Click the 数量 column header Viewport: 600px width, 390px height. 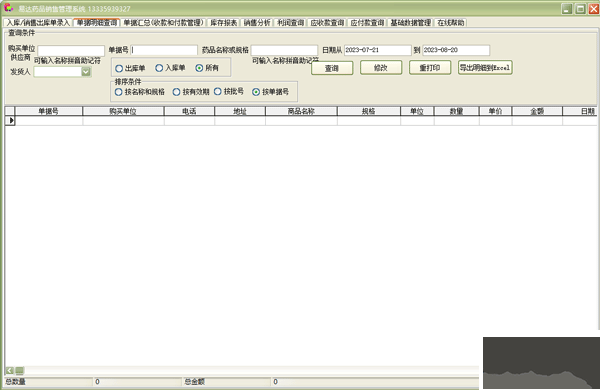pos(457,111)
